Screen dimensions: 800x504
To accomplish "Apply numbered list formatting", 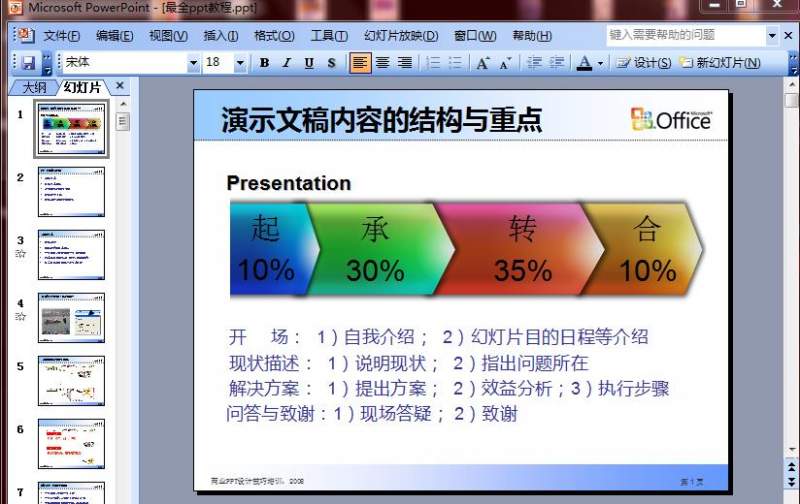I will [x=433, y=63].
